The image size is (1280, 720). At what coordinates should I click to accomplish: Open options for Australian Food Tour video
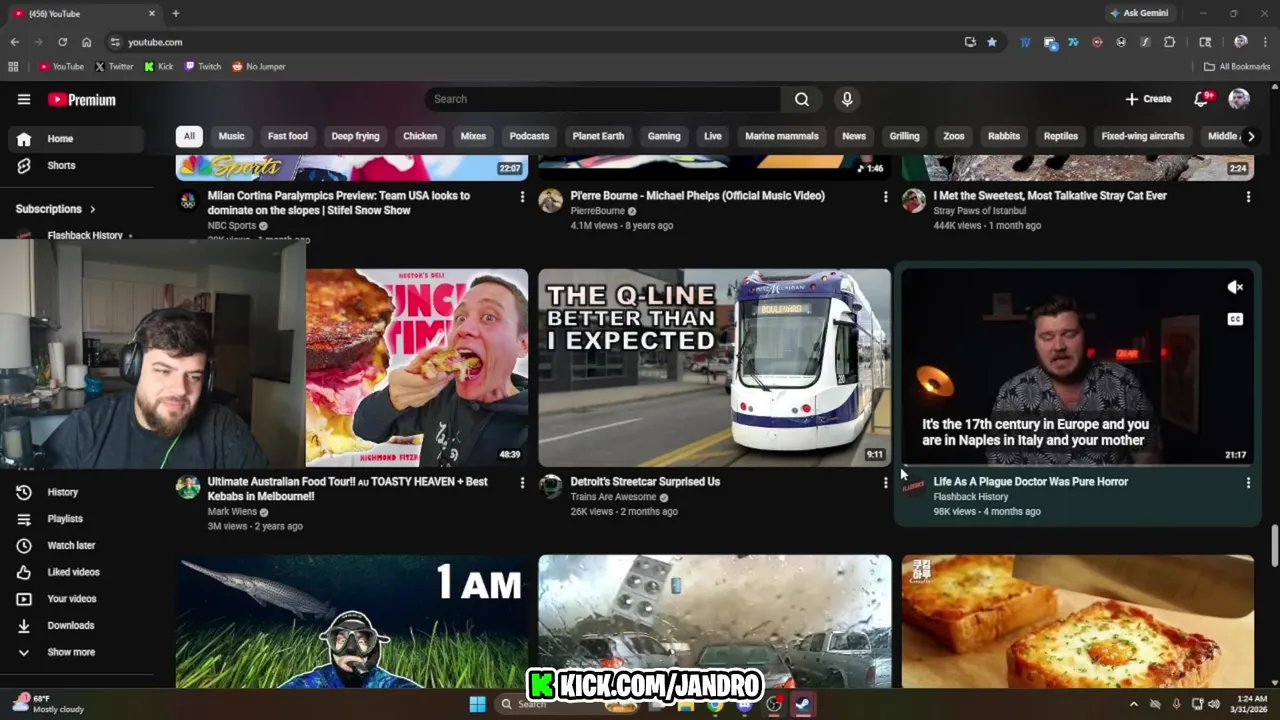pyautogui.click(x=521, y=483)
